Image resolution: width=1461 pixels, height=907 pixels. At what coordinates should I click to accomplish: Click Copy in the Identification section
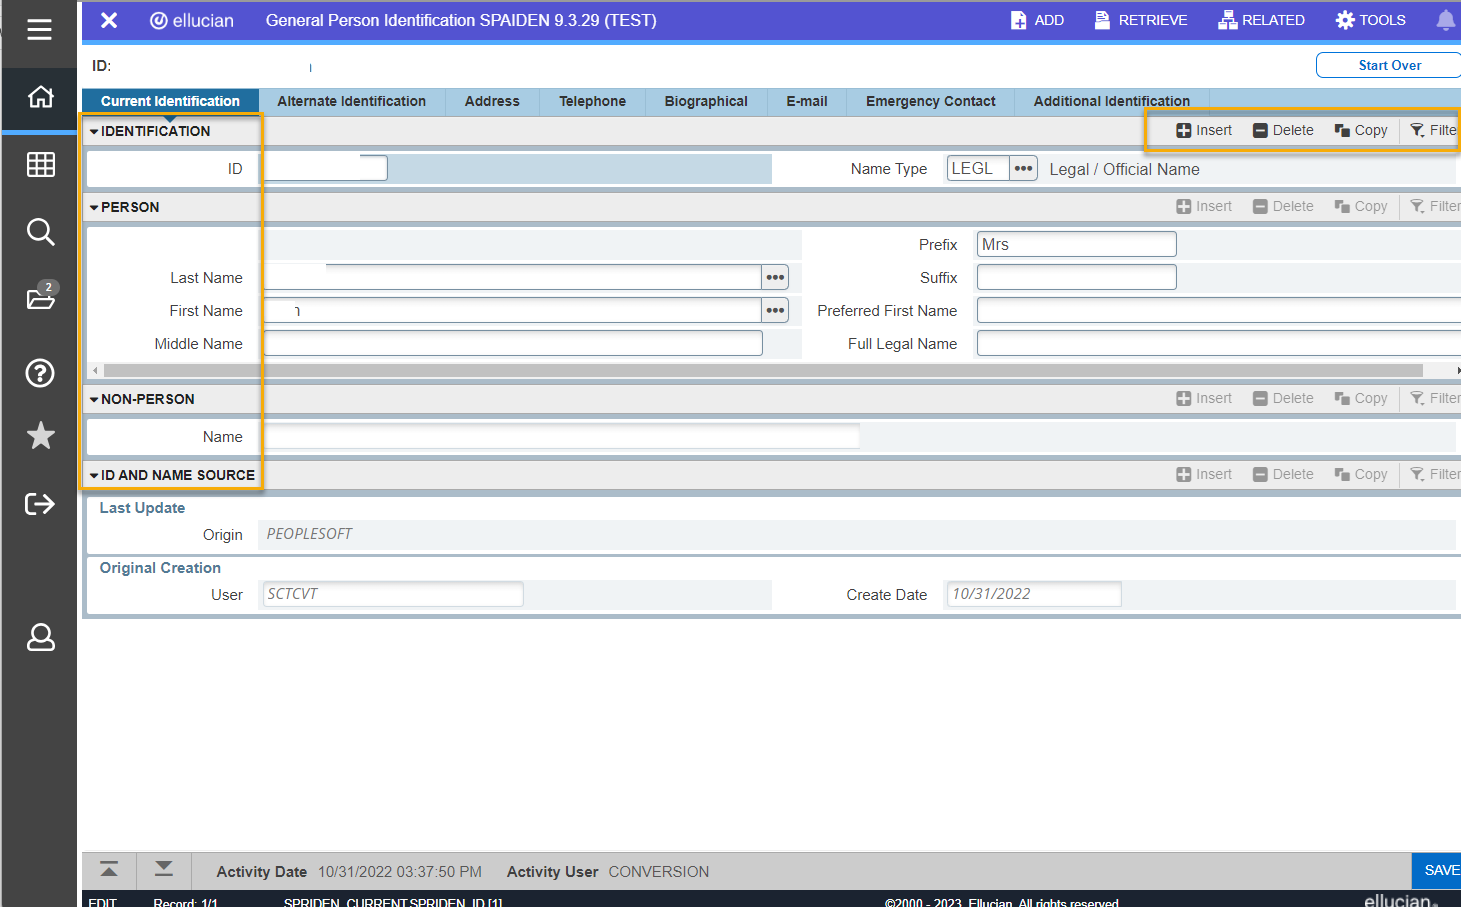click(x=1361, y=130)
